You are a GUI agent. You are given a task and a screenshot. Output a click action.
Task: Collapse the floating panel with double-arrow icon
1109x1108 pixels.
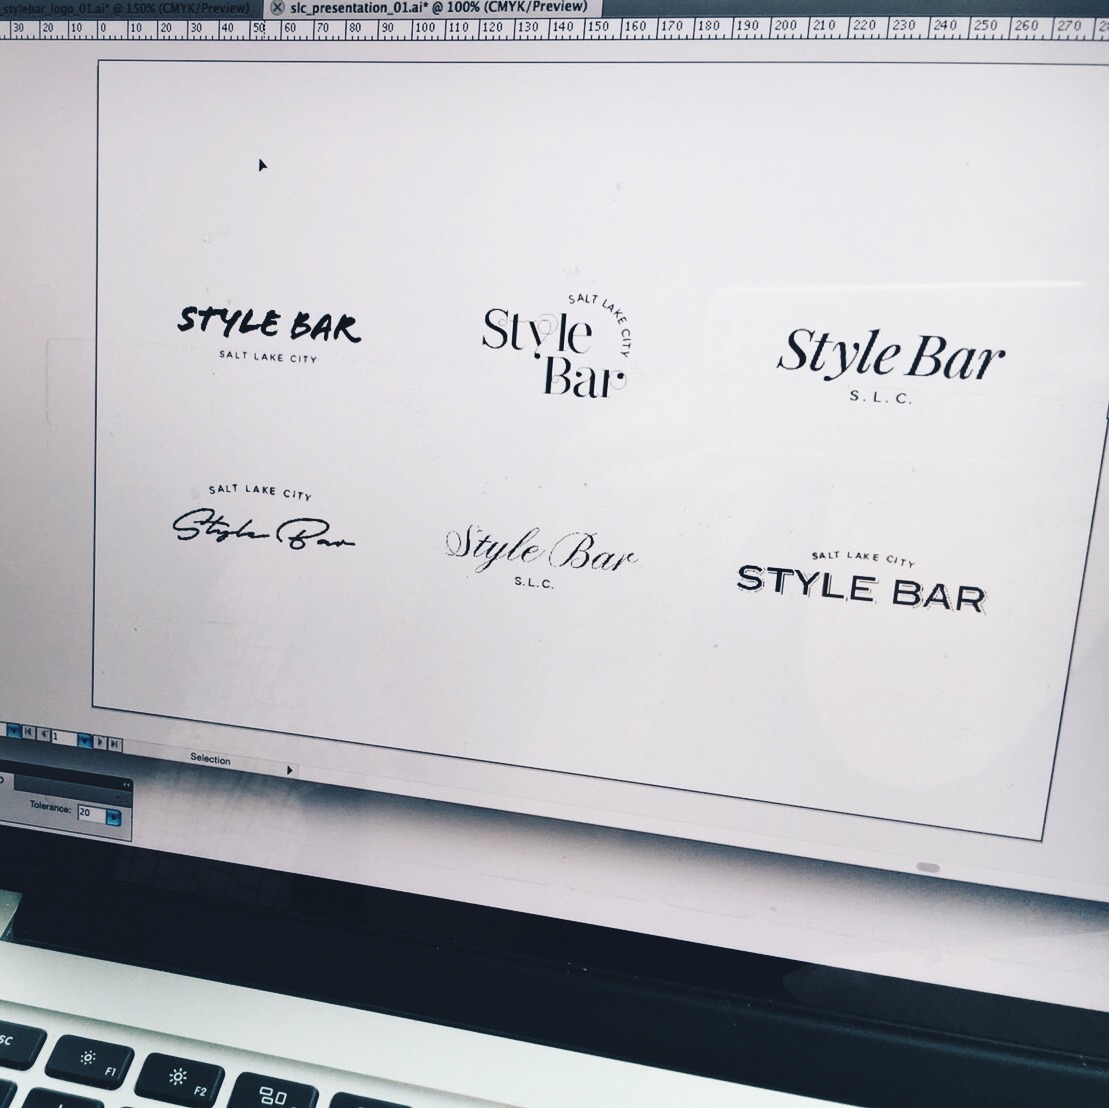[126, 786]
